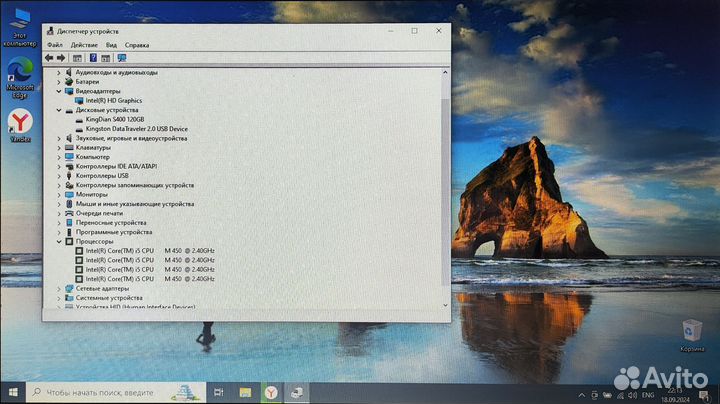This screenshot has width=720, height=404.
Task: Click the Процессоры chip icon
Action: [69, 241]
